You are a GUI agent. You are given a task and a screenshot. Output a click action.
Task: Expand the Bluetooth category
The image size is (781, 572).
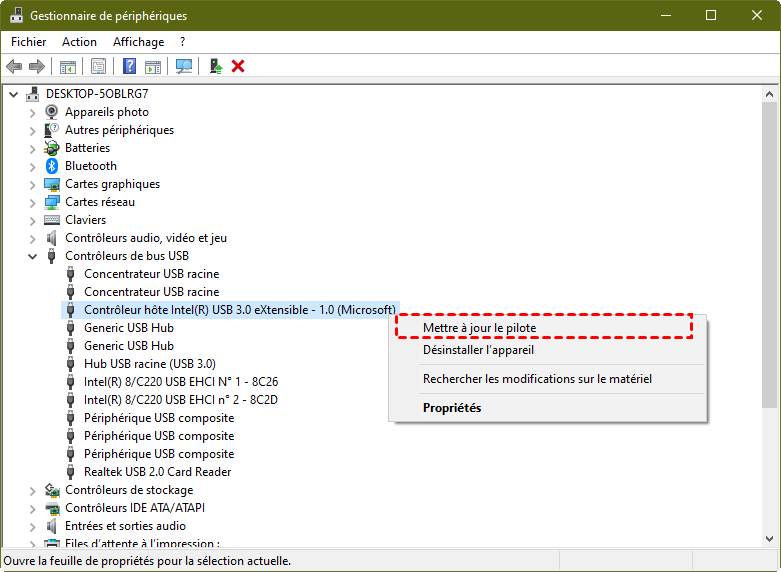coord(32,166)
